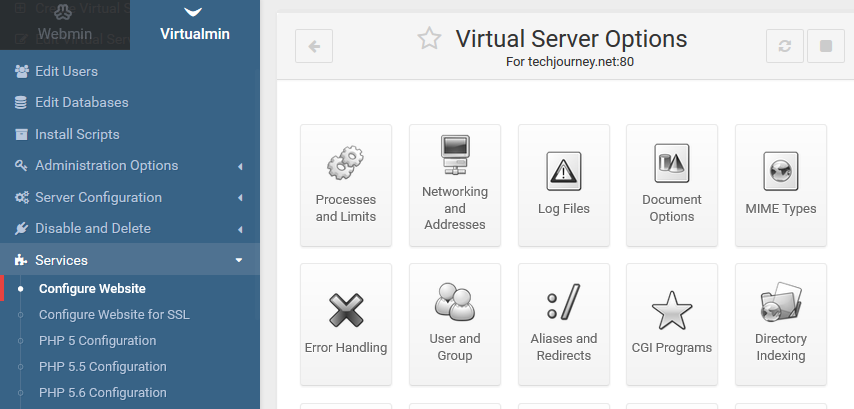Open the Networking and Addresses computer icon
Viewport: 854px width, 409px height.
[455, 155]
